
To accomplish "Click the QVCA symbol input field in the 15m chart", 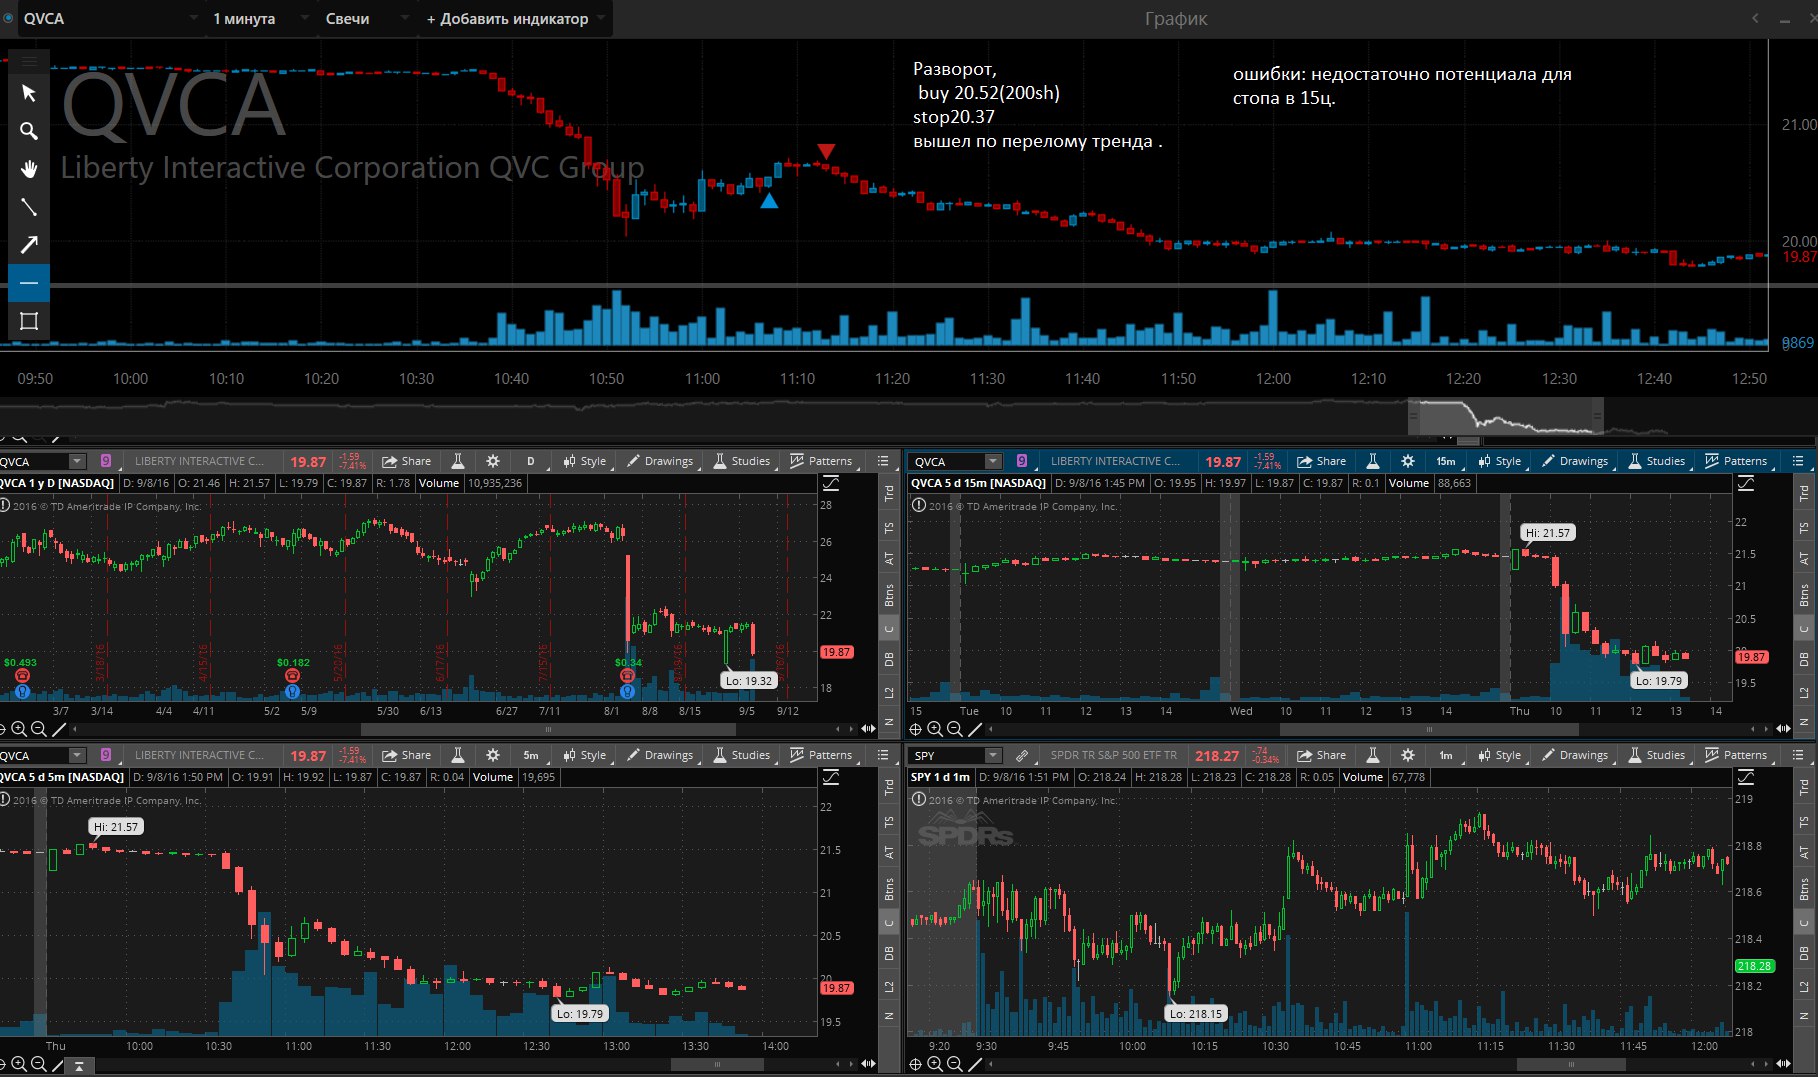I will (x=948, y=461).
